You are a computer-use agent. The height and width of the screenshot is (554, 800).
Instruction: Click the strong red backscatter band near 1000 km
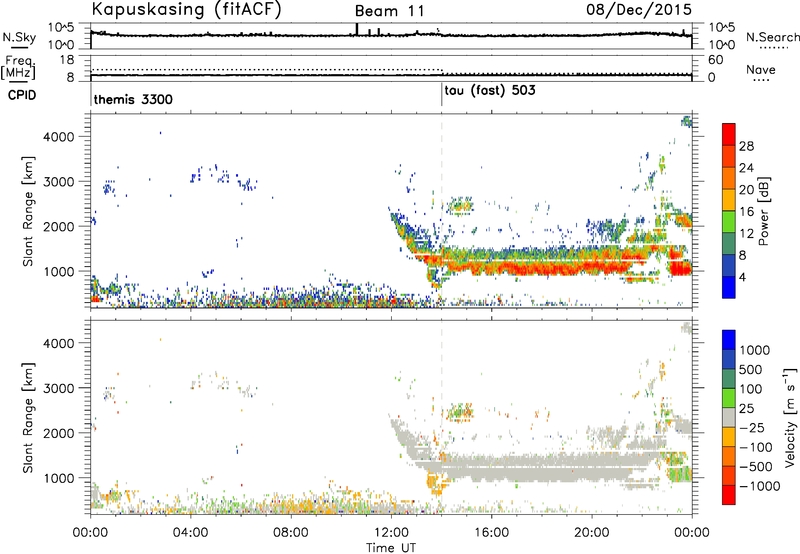tap(536, 267)
